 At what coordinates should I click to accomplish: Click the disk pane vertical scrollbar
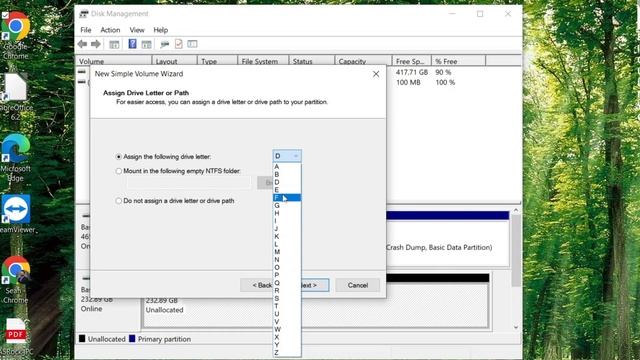516,251
